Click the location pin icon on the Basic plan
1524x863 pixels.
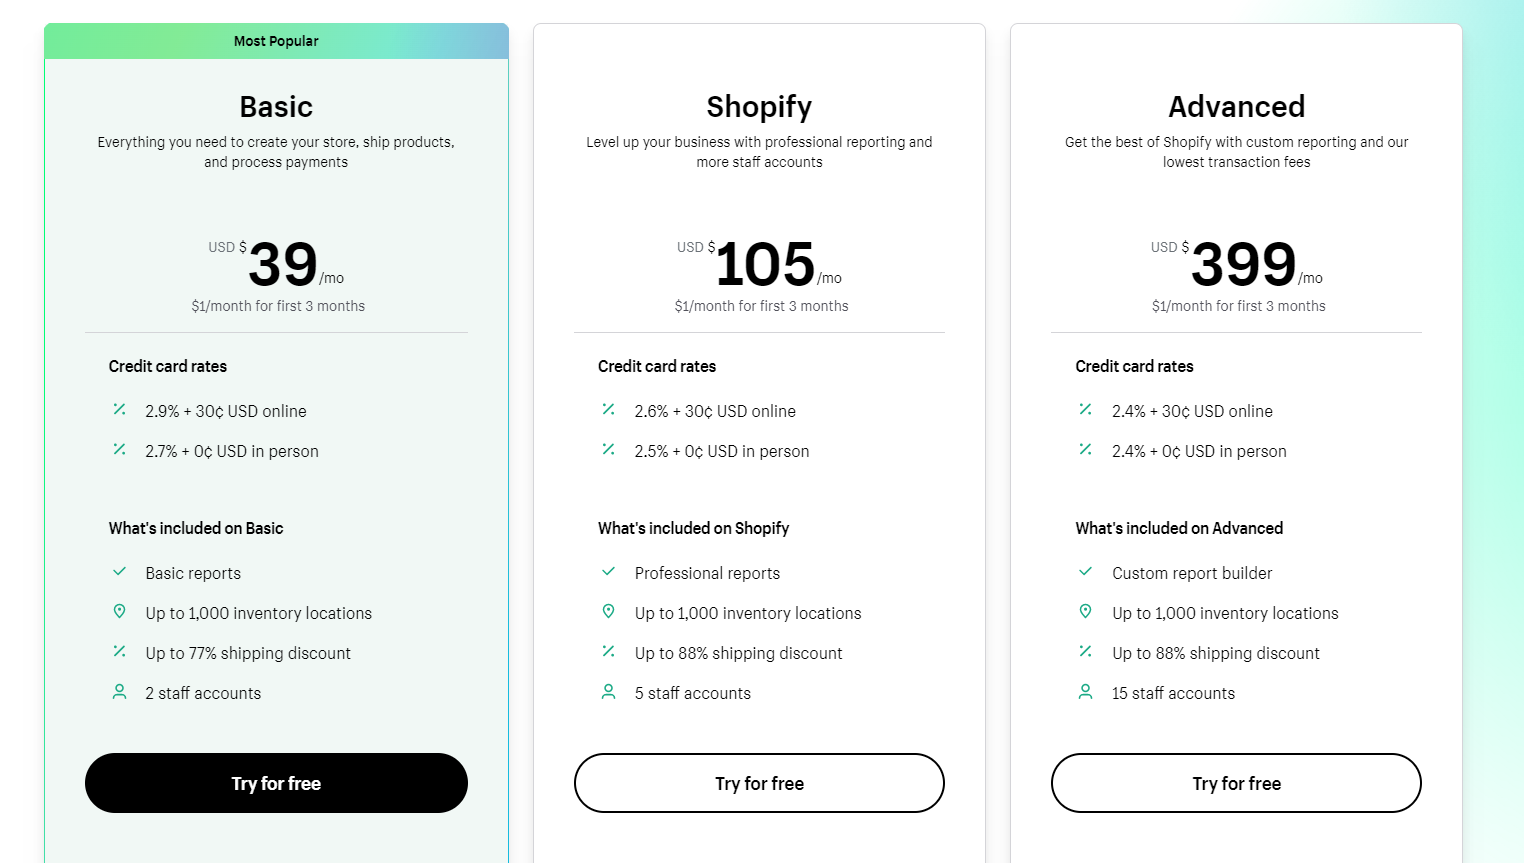120,611
